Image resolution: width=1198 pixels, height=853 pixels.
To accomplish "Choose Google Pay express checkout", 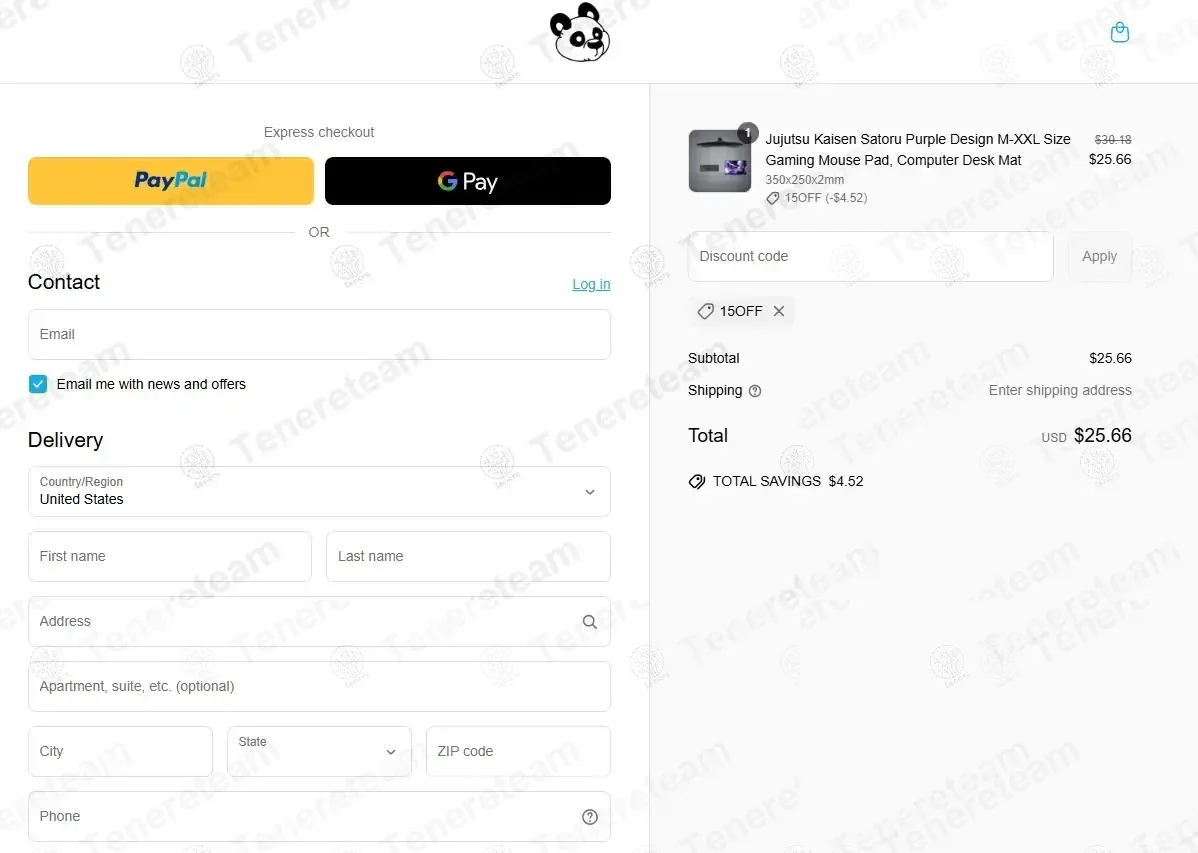I will click(468, 181).
